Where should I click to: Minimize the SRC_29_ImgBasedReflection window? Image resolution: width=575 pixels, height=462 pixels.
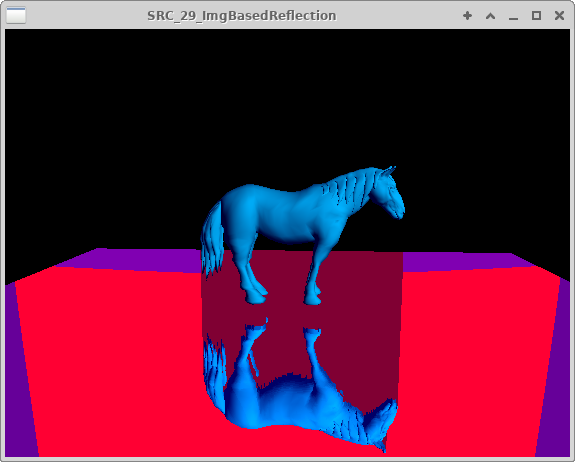point(513,16)
